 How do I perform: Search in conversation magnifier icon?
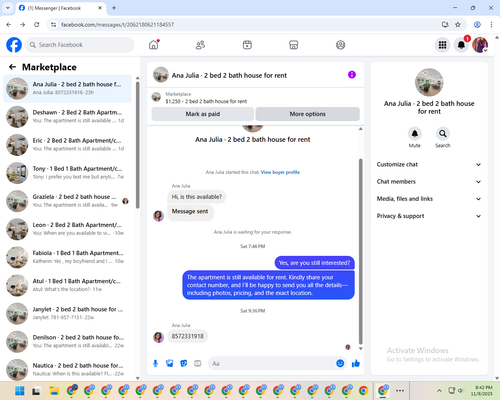(443, 134)
